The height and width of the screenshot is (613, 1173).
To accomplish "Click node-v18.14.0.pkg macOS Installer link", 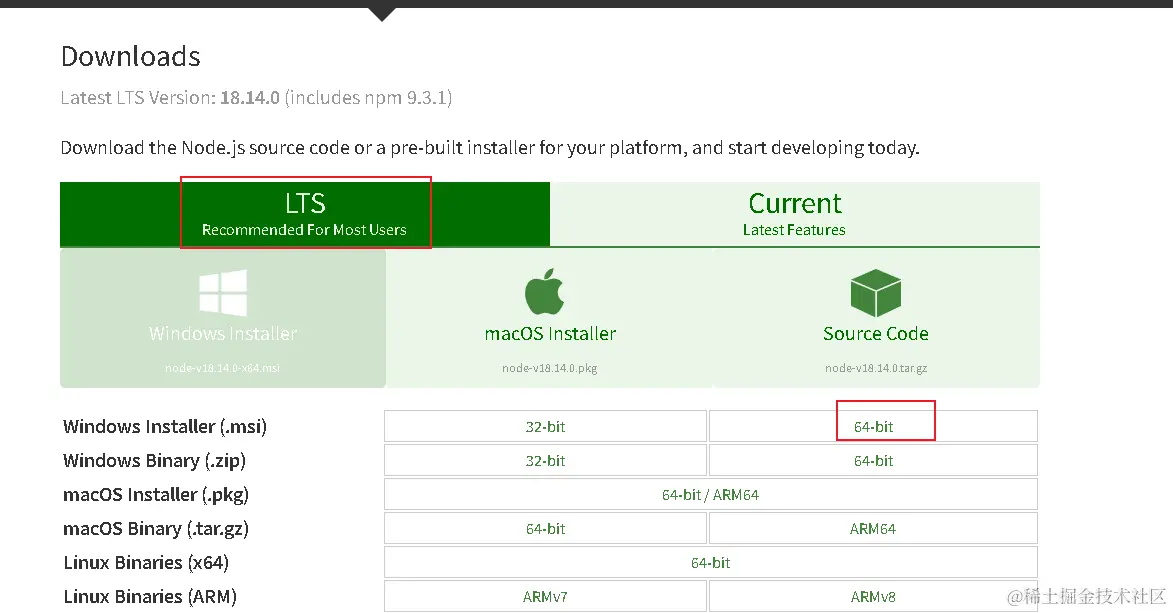I will (x=550, y=368).
